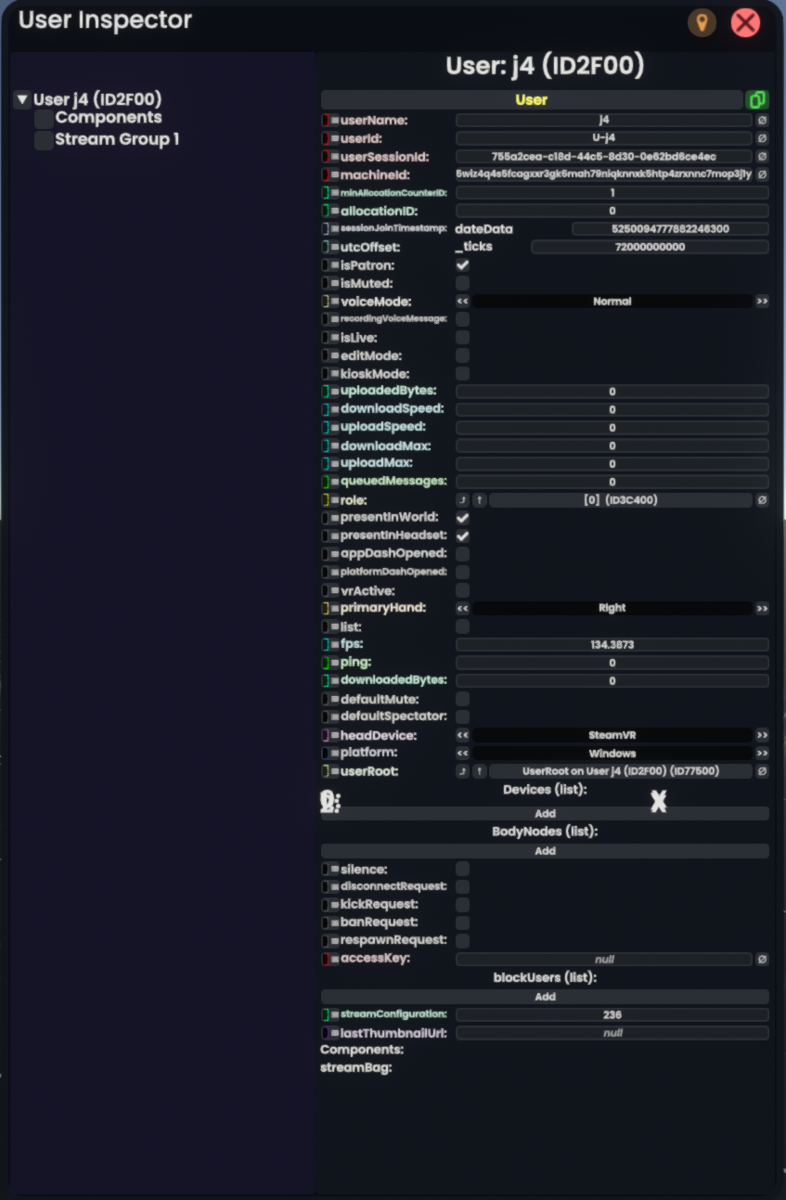This screenshot has height=1200, width=786.
Task: Click the orange pin icon in title bar
Action: 702,23
